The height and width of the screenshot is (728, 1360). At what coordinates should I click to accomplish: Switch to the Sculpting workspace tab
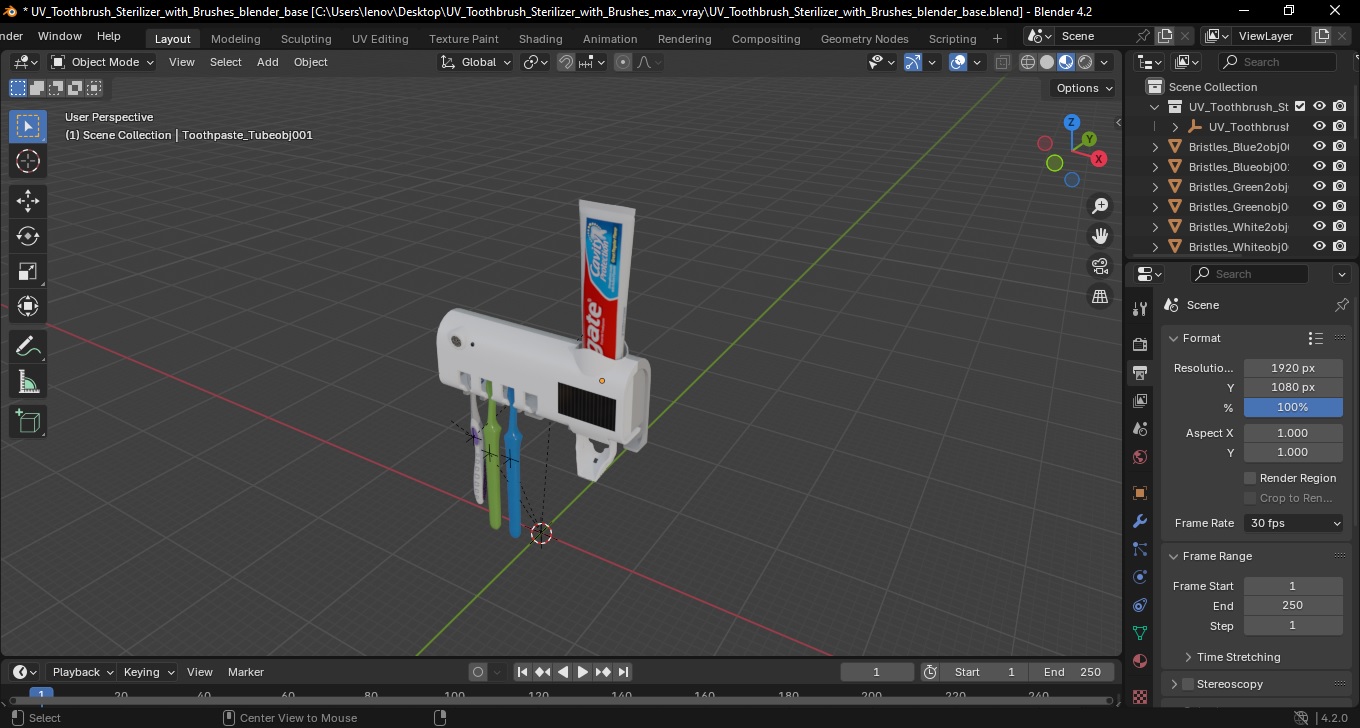coord(306,39)
